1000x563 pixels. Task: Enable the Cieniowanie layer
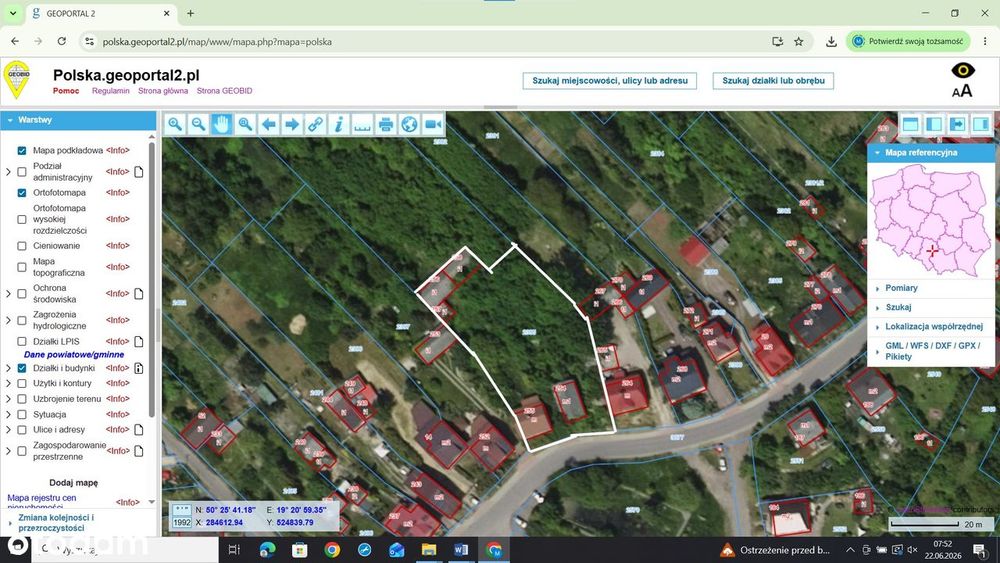click(22, 245)
